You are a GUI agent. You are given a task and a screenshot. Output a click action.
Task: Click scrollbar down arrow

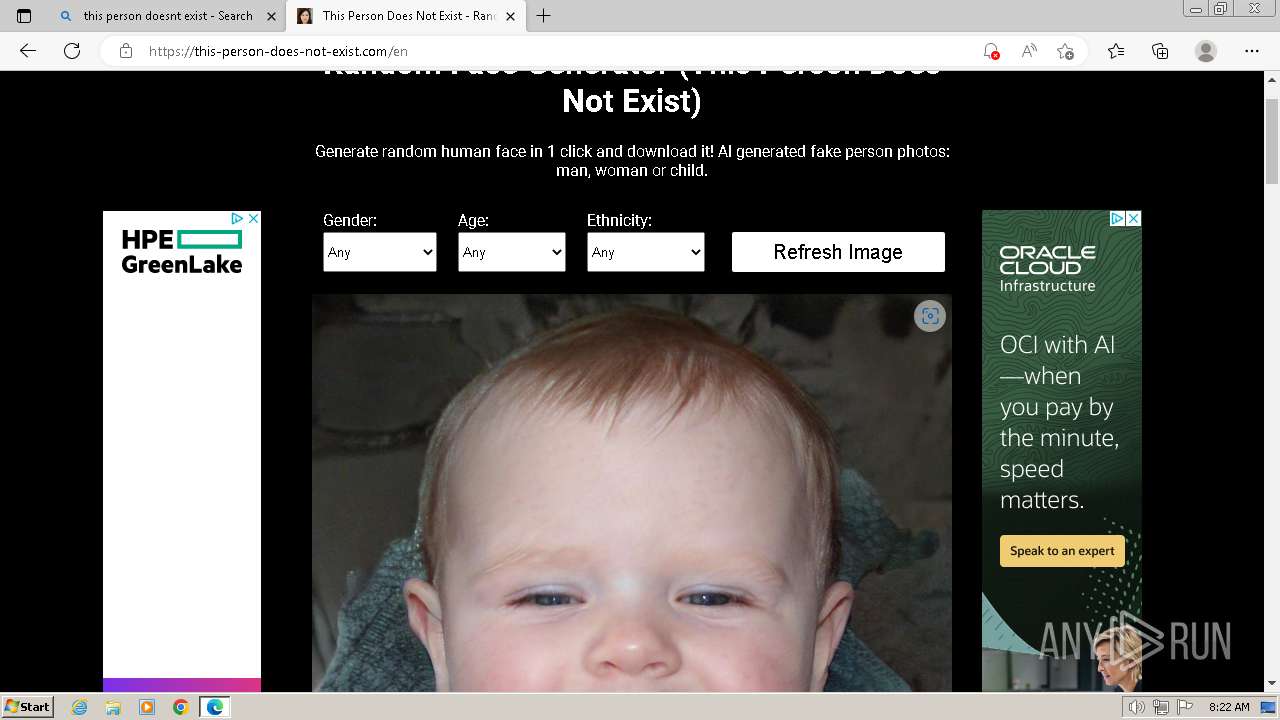(x=1272, y=684)
